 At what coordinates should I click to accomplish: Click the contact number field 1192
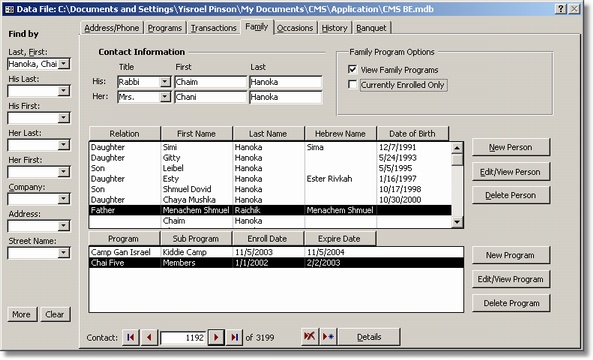coord(183,337)
